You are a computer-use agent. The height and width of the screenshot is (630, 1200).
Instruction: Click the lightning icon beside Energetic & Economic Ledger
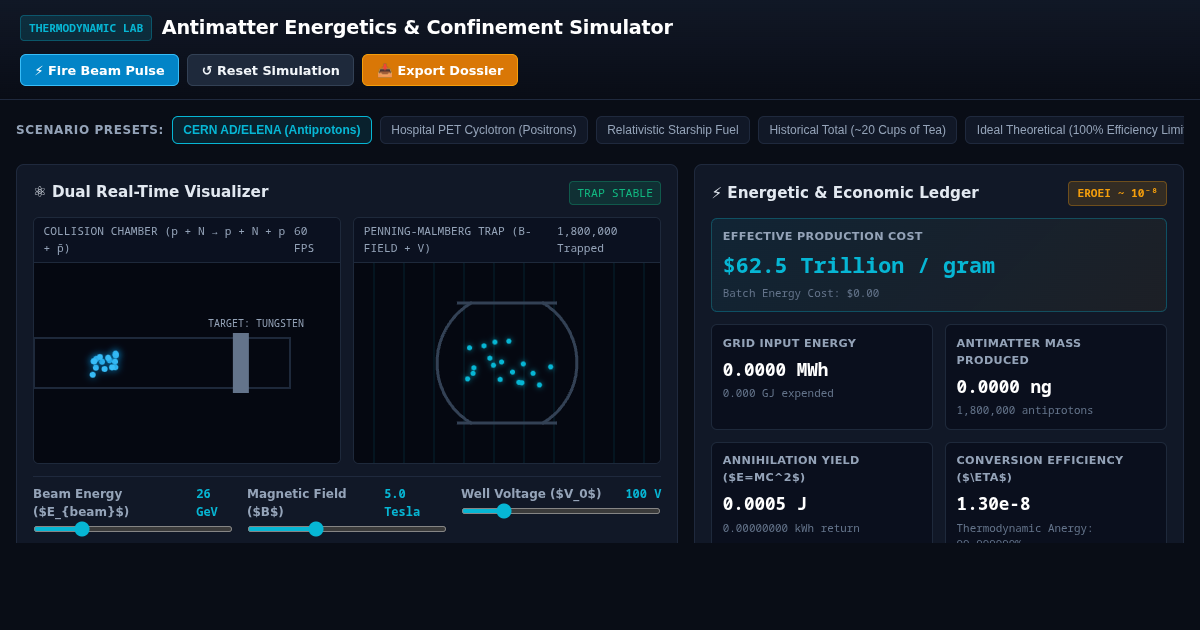pos(717,193)
